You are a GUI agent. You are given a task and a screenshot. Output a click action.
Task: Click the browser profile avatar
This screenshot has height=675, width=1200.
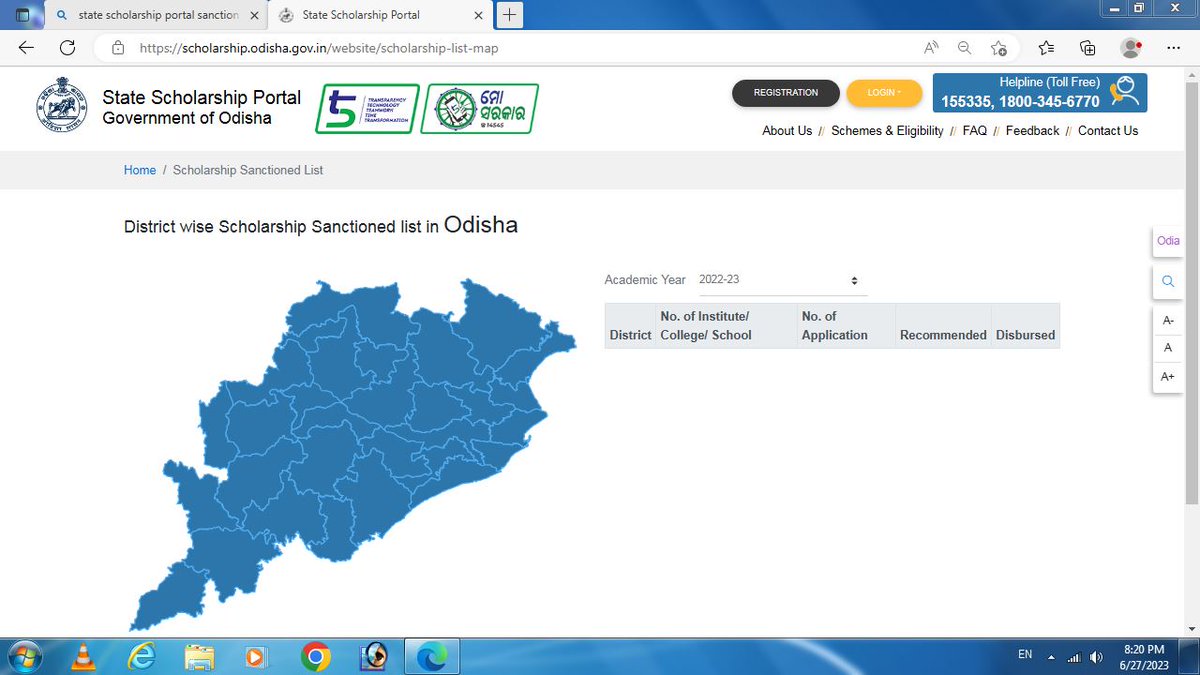tap(1131, 47)
